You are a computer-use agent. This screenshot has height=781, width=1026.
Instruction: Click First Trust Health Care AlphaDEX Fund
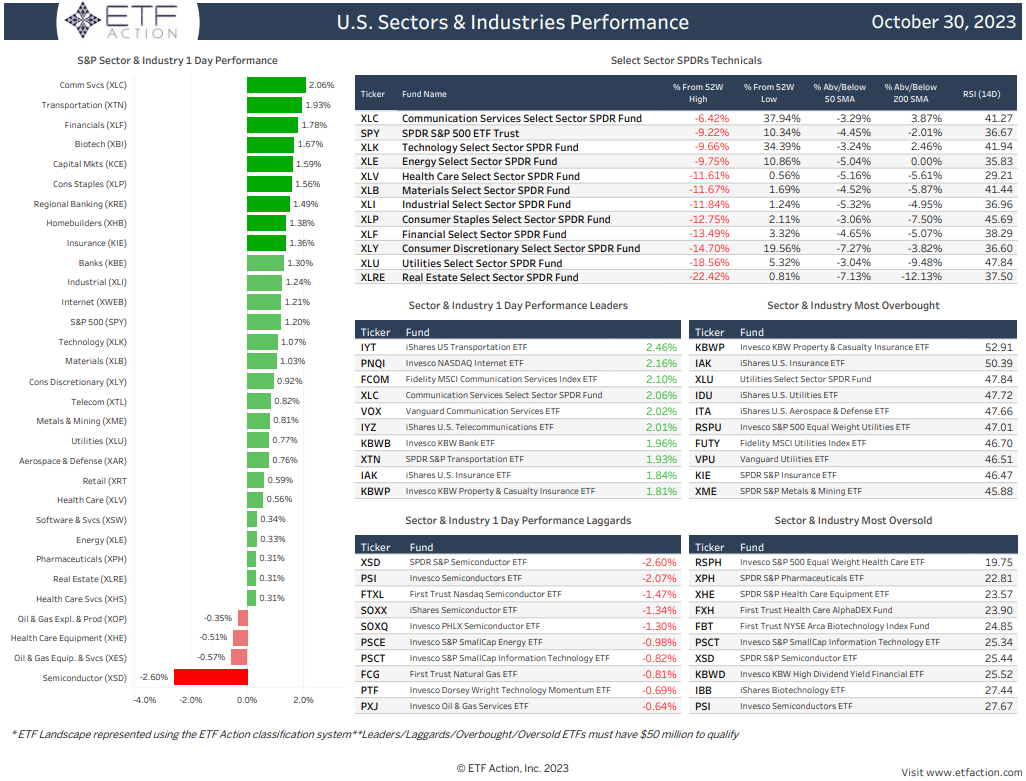[816, 610]
